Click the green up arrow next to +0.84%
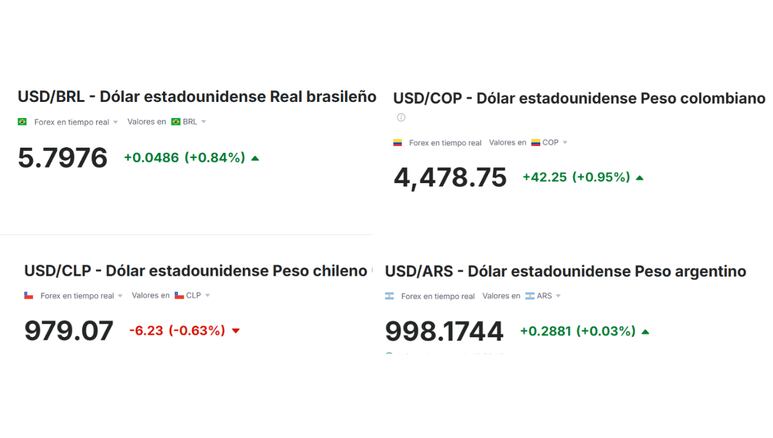This screenshot has width=773, height=438. (255, 158)
